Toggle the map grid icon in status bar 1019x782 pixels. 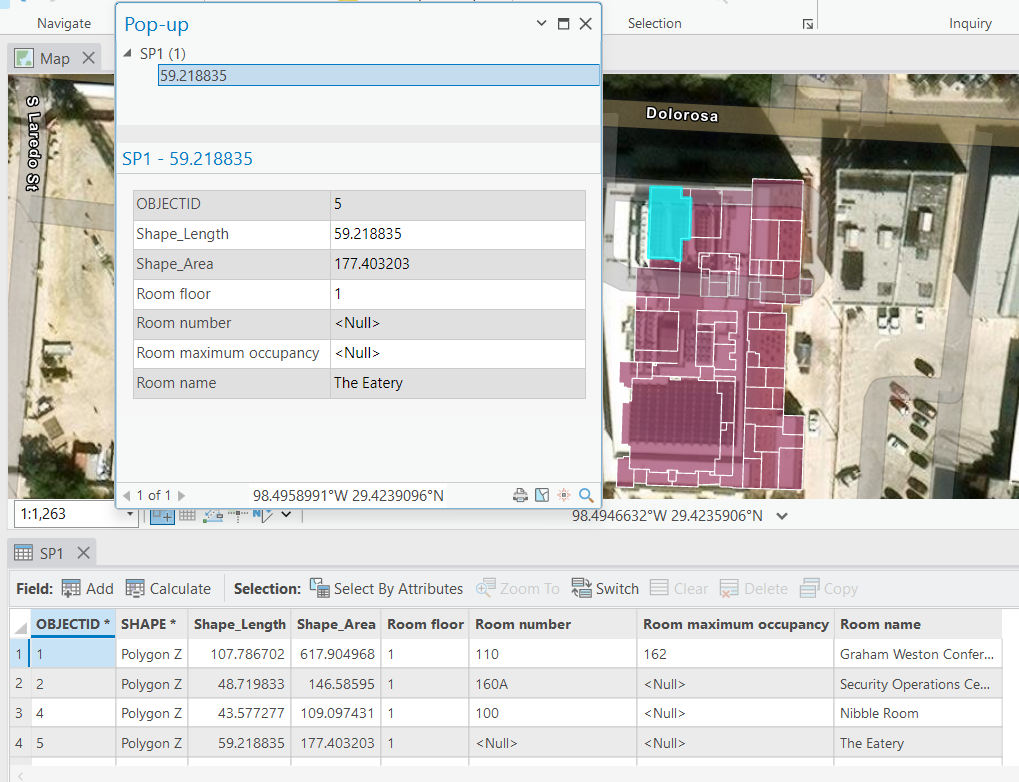pyautogui.click(x=187, y=515)
